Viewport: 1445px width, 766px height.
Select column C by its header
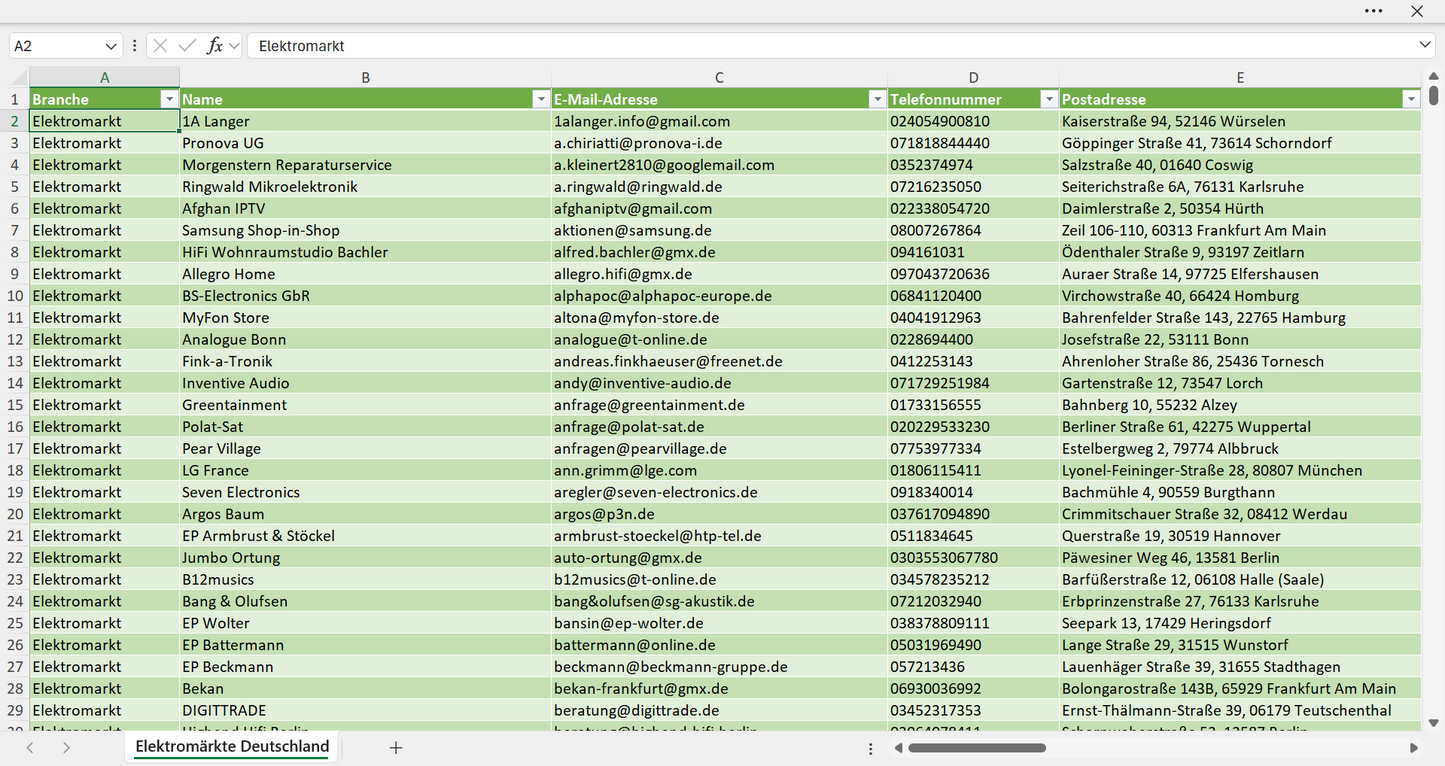point(719,77)
